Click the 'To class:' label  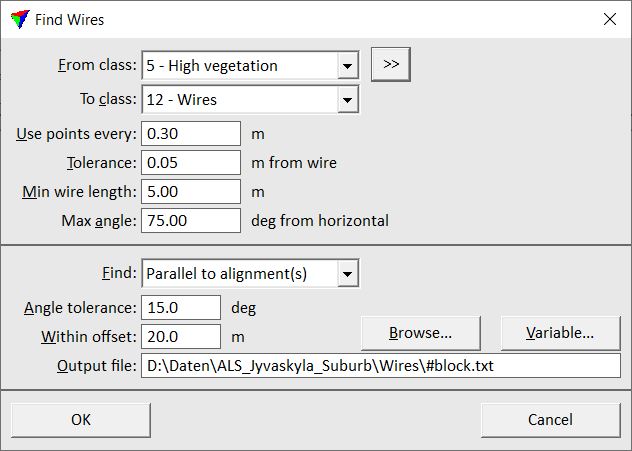108,99
